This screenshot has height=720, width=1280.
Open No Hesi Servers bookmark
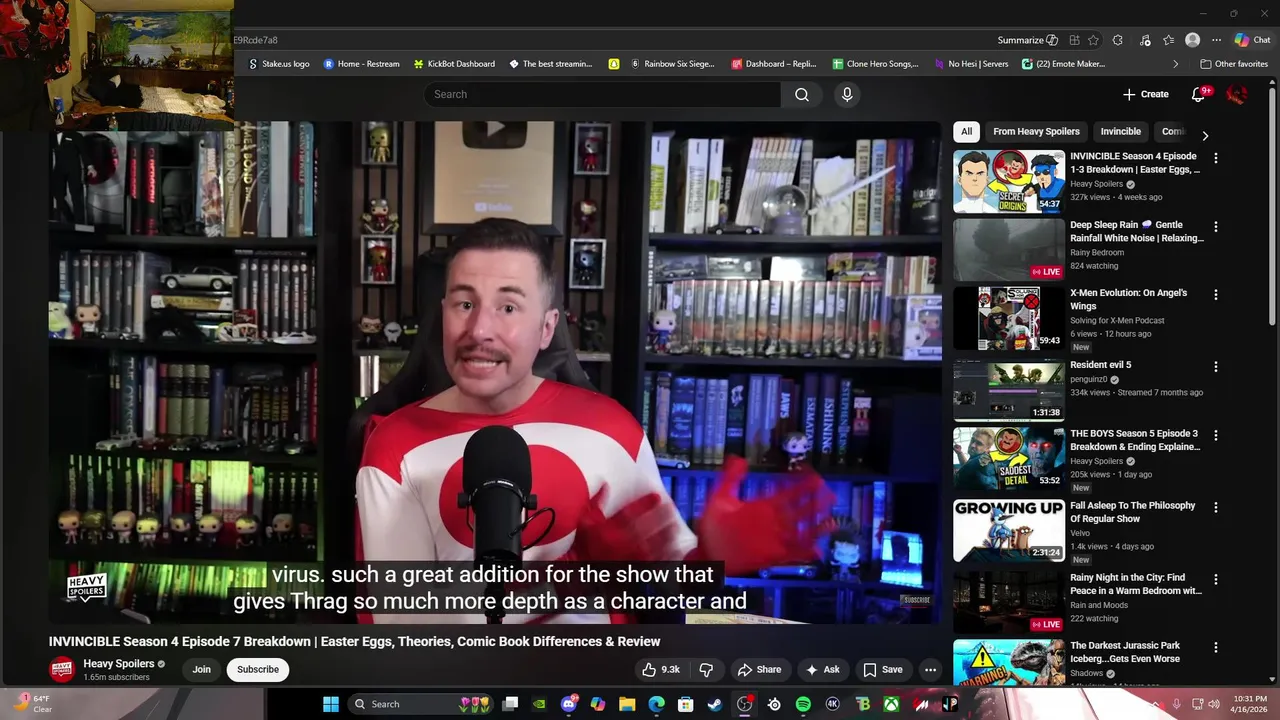coord(971,64)
